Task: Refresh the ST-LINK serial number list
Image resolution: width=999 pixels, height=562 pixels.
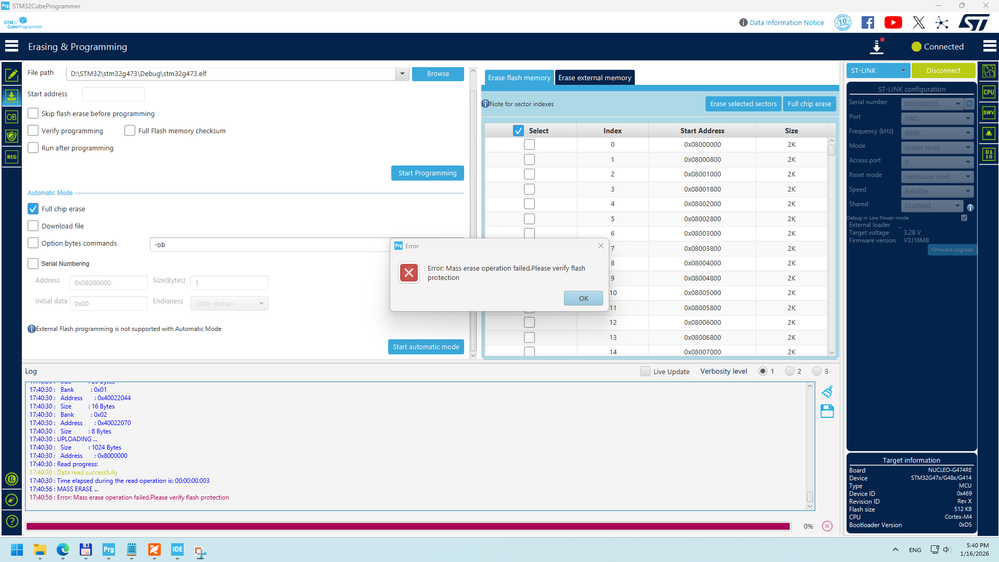Action: point(970,103)
